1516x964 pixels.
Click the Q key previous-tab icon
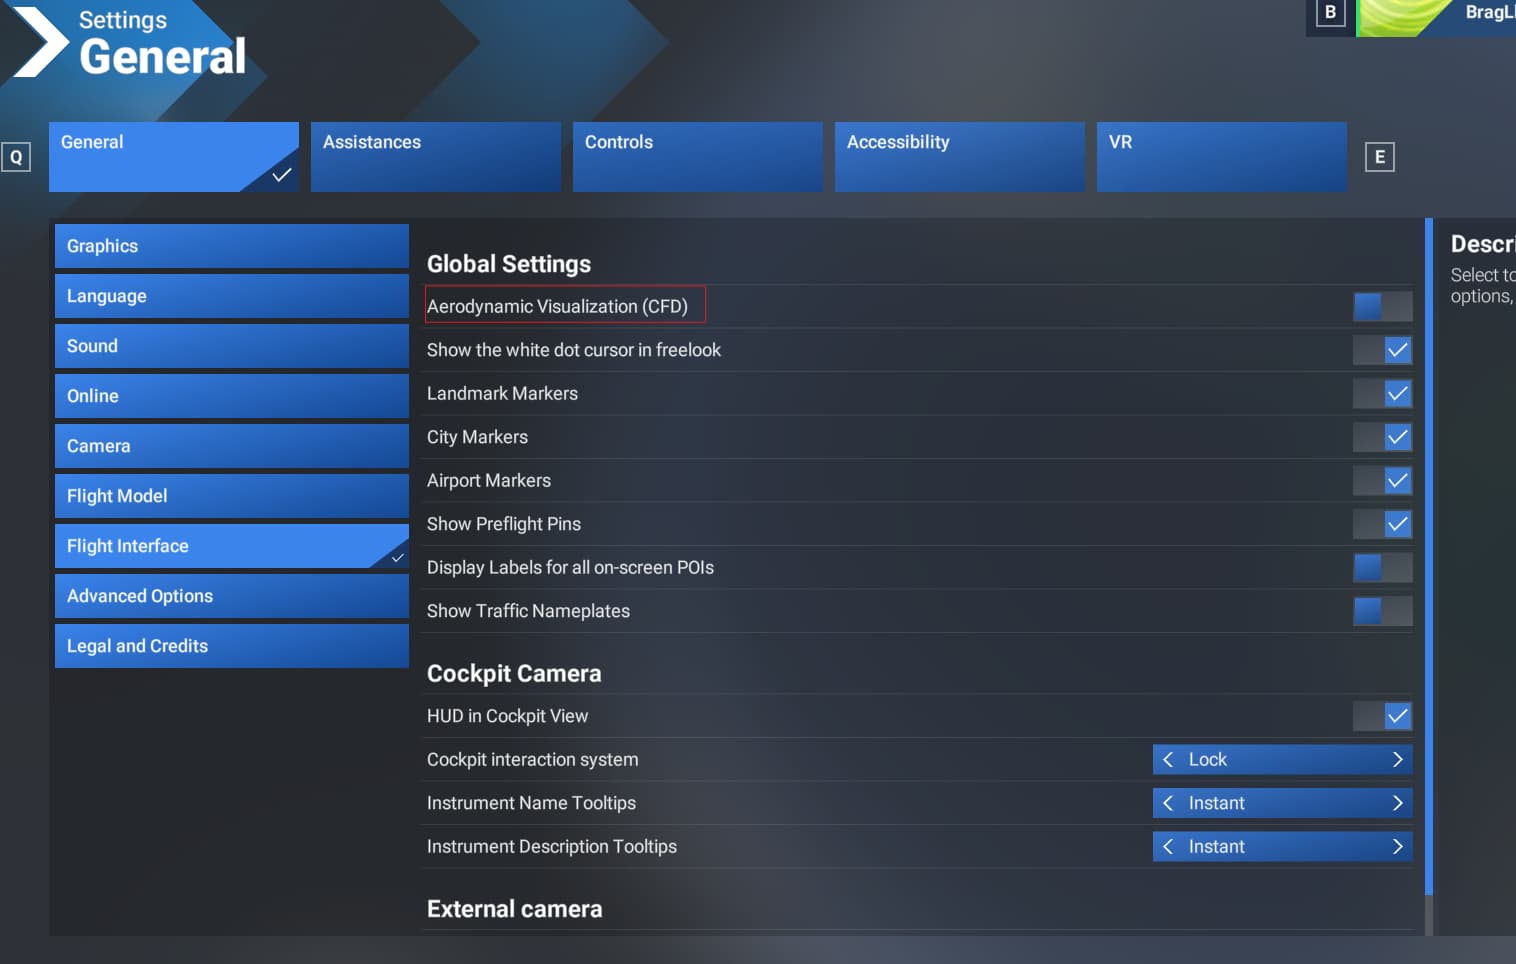(x=16, y=157)
